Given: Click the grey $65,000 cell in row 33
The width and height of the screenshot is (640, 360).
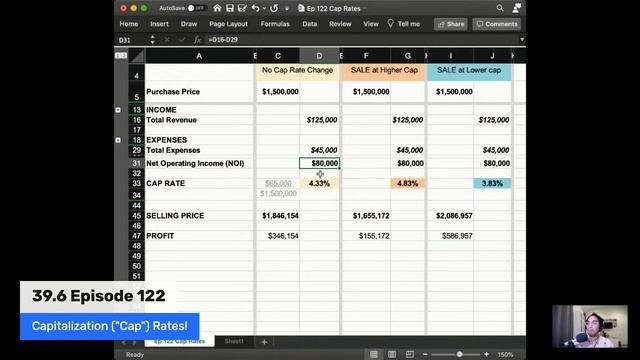Looking at the screenshot, I should (278, 184).
